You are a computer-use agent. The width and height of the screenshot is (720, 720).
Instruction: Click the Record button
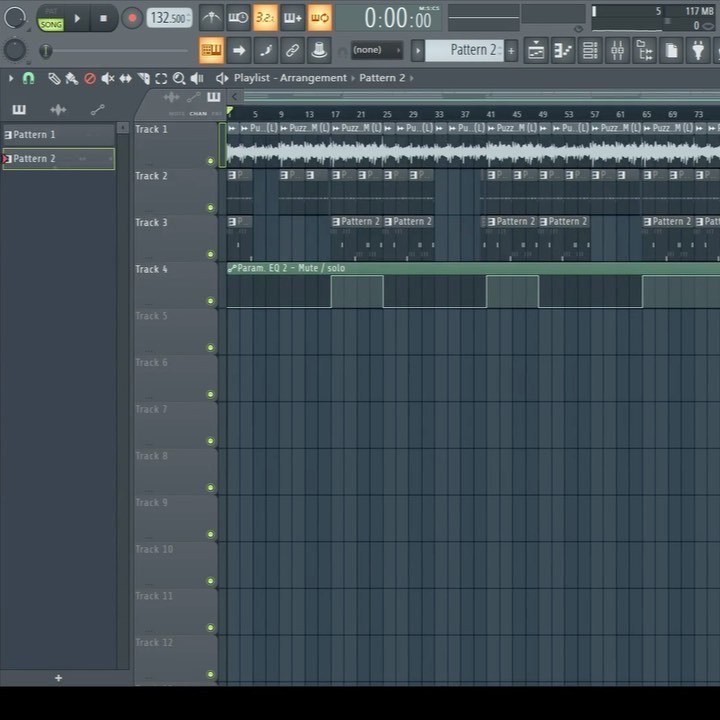[132, 18]
